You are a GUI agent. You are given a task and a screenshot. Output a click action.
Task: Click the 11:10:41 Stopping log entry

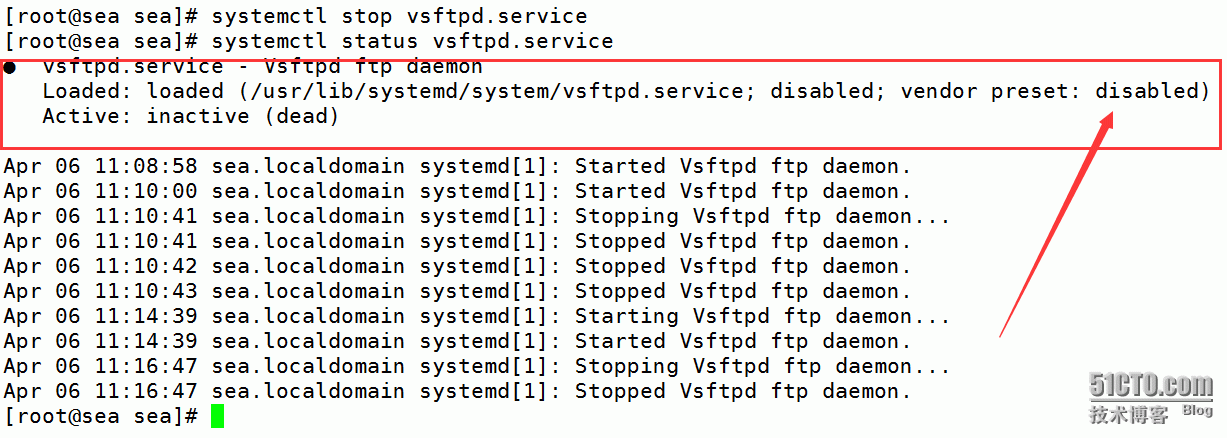click(477, 216)
